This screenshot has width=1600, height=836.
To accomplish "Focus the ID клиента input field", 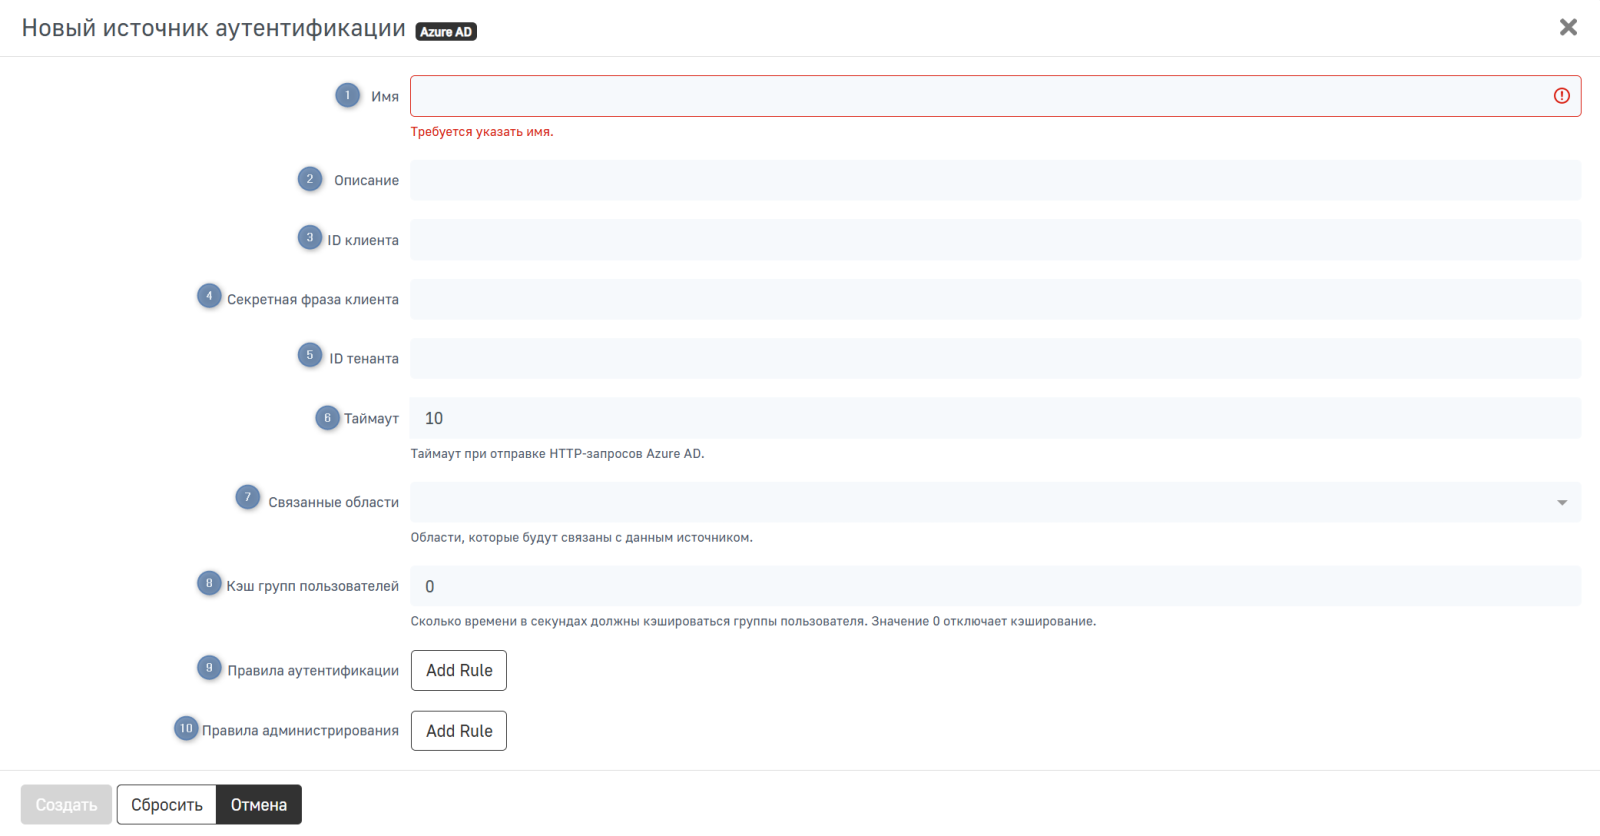I will [x=995, y=240].
